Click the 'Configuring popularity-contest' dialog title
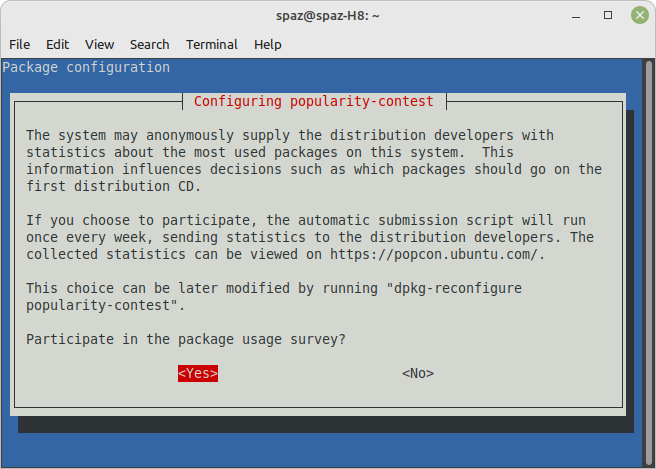This screenshot has width=656, height=469. click(314, 101)
